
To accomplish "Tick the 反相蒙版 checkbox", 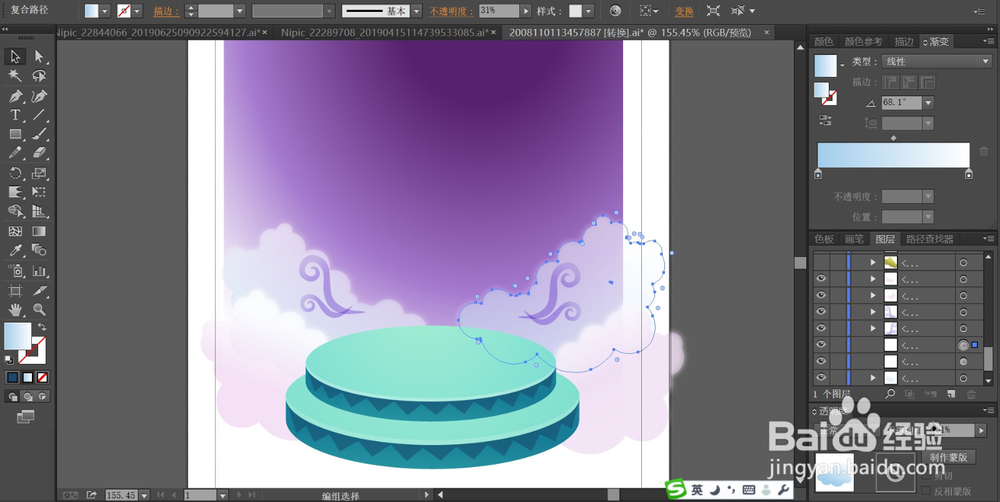I will 926,491.
